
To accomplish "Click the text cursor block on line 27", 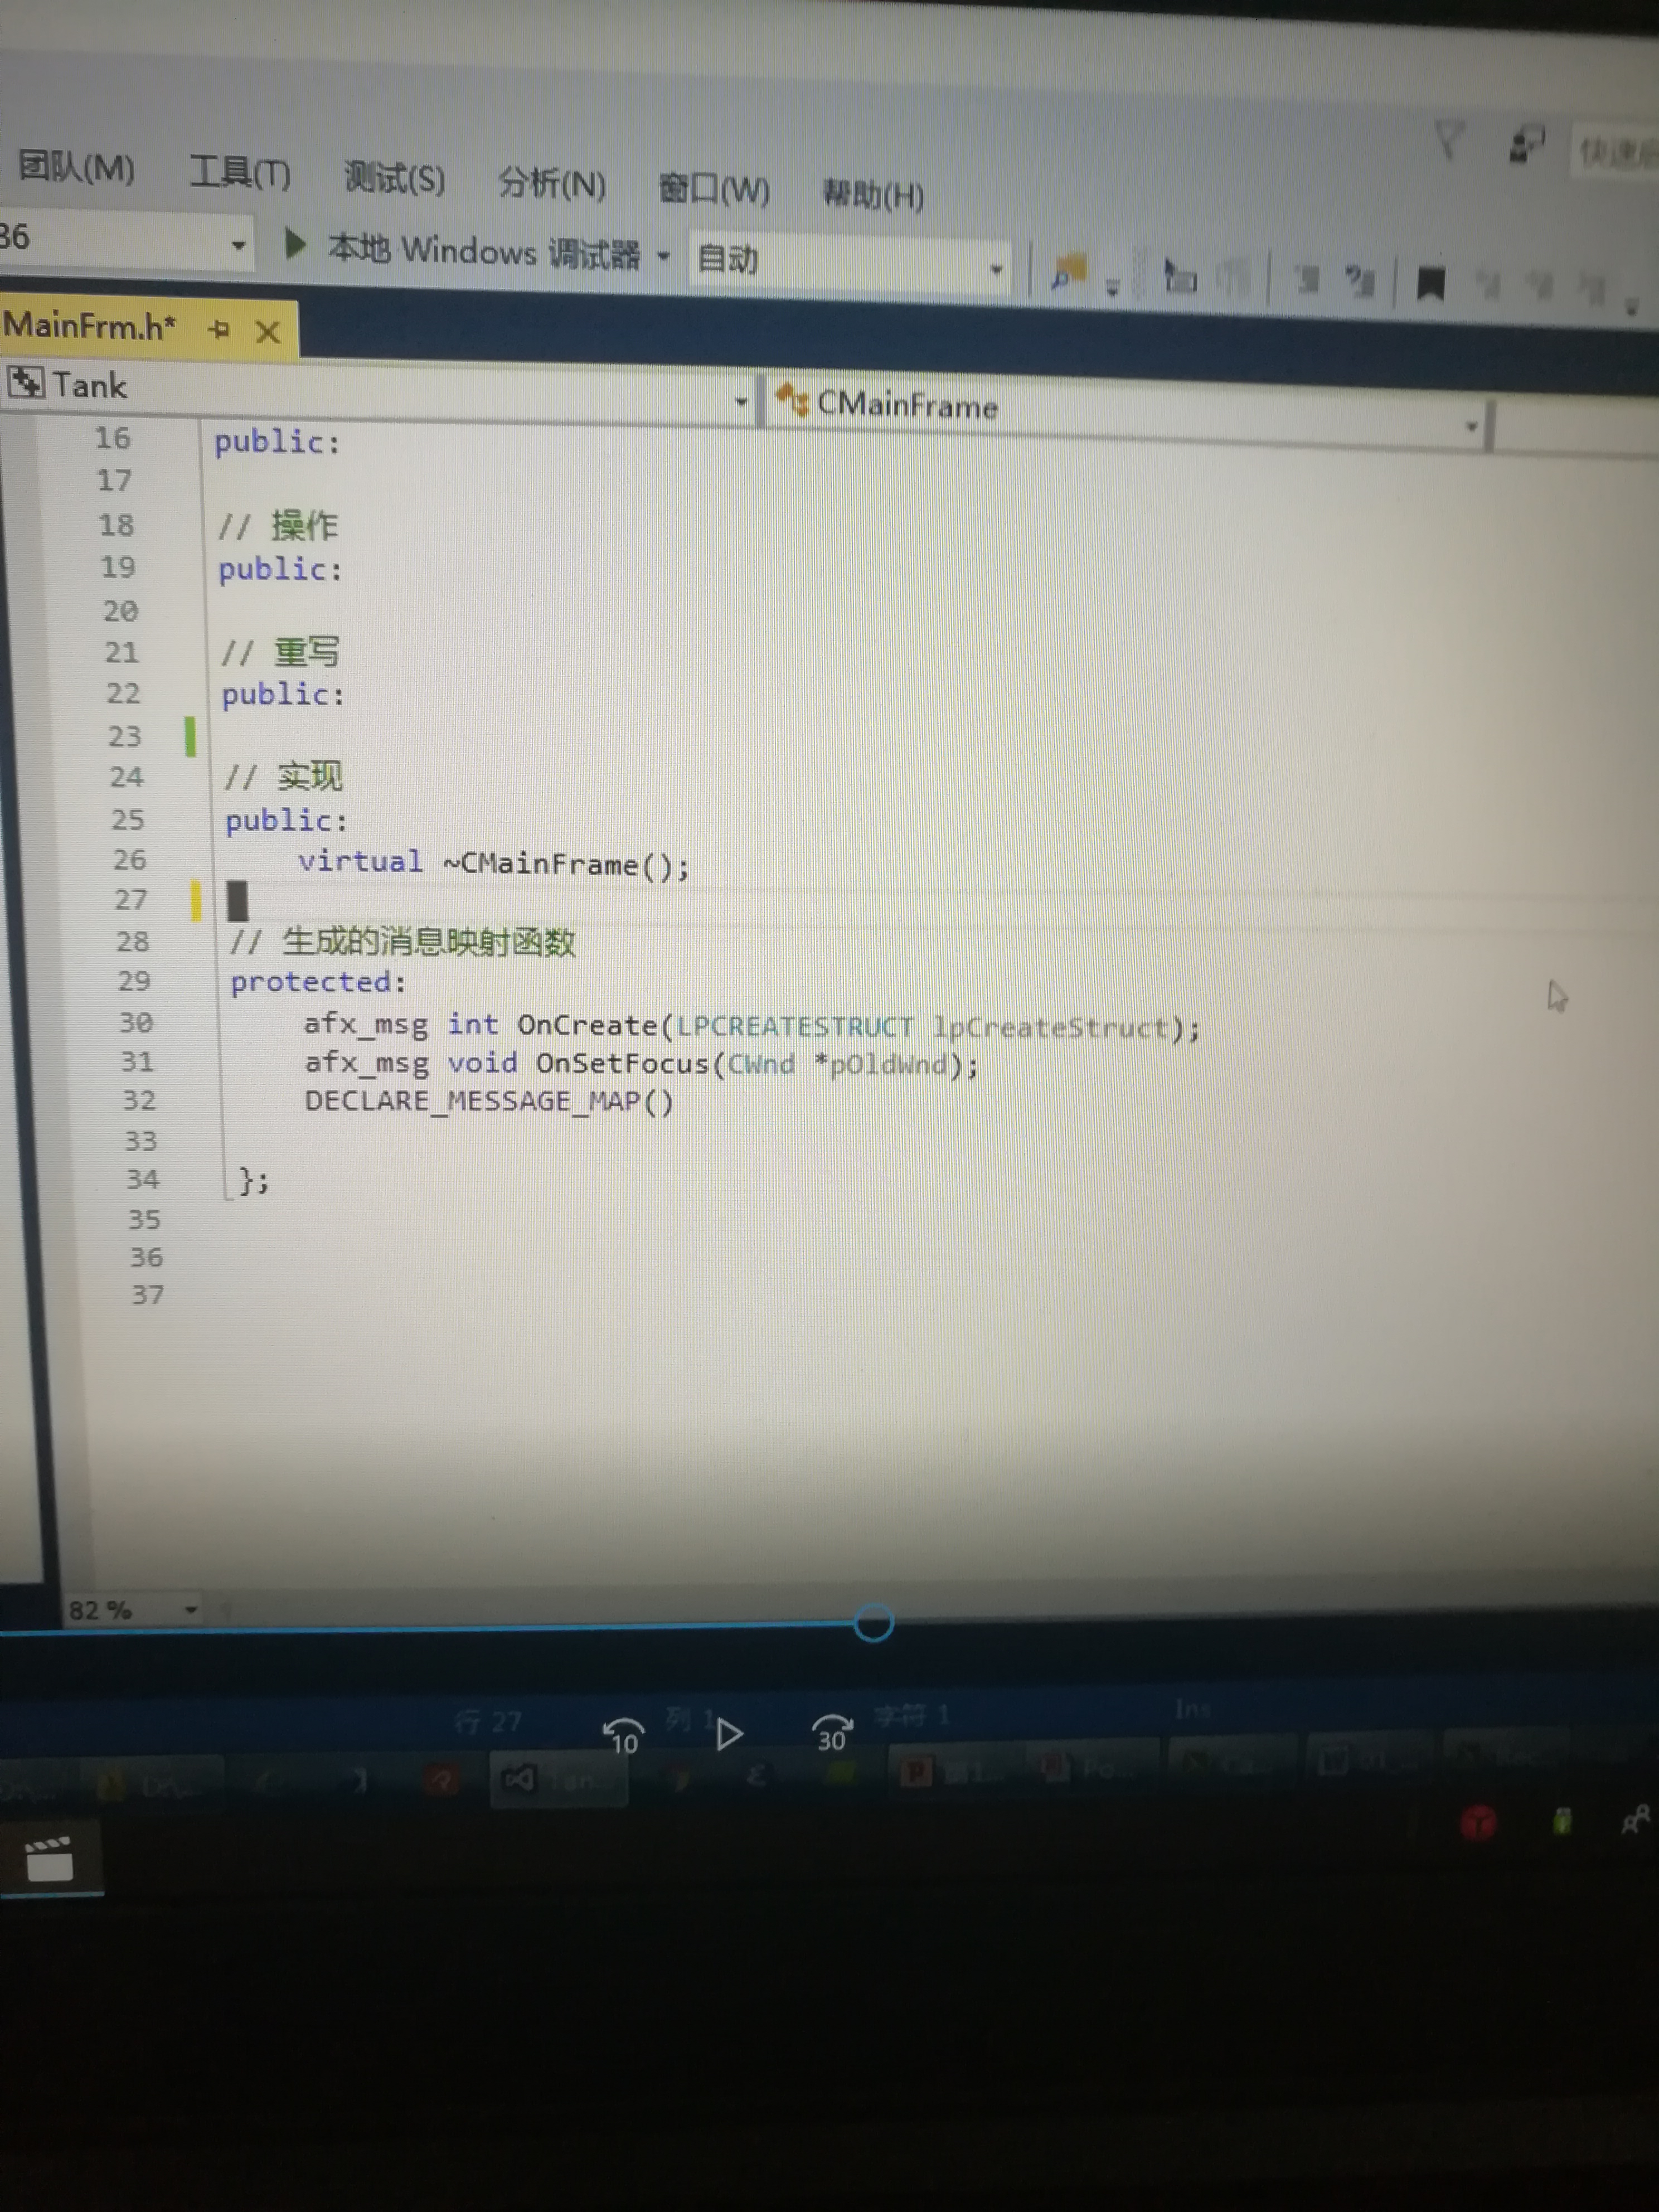I will (237, 901).
